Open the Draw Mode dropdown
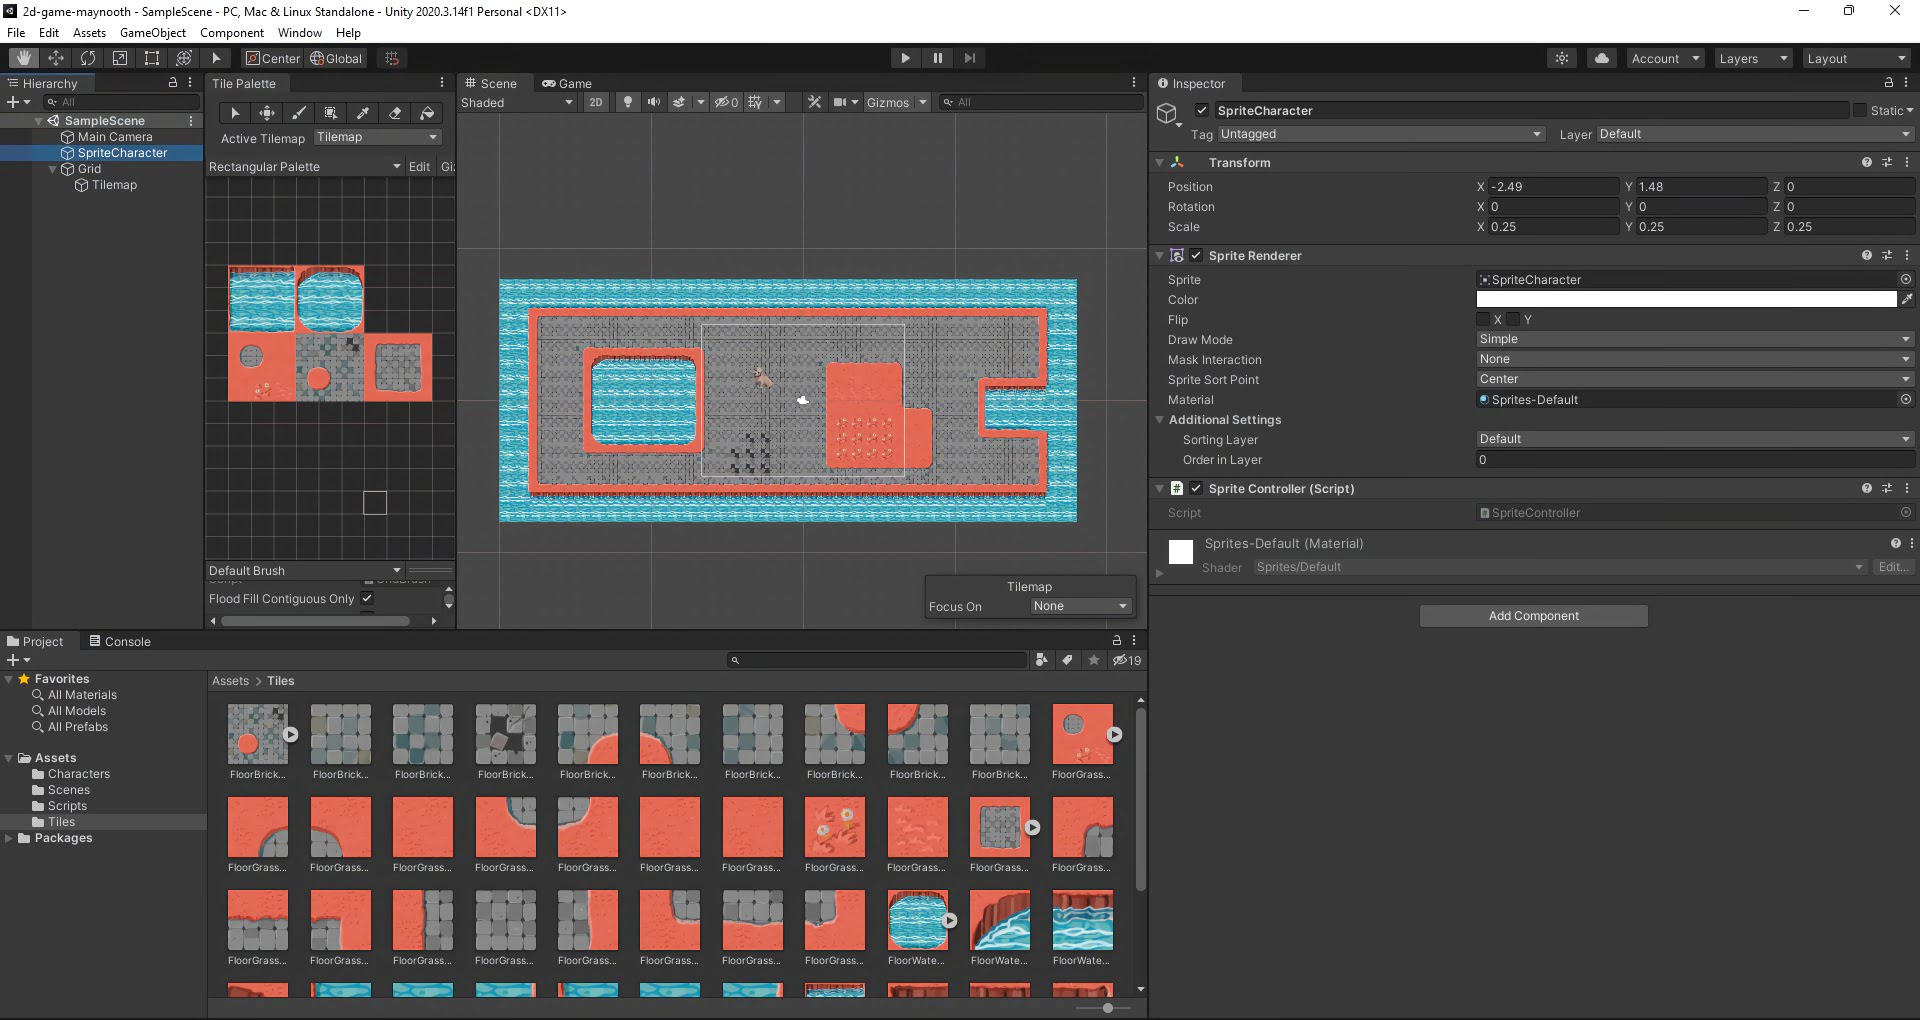The image size is (1920, 1020). [1695, 339]
